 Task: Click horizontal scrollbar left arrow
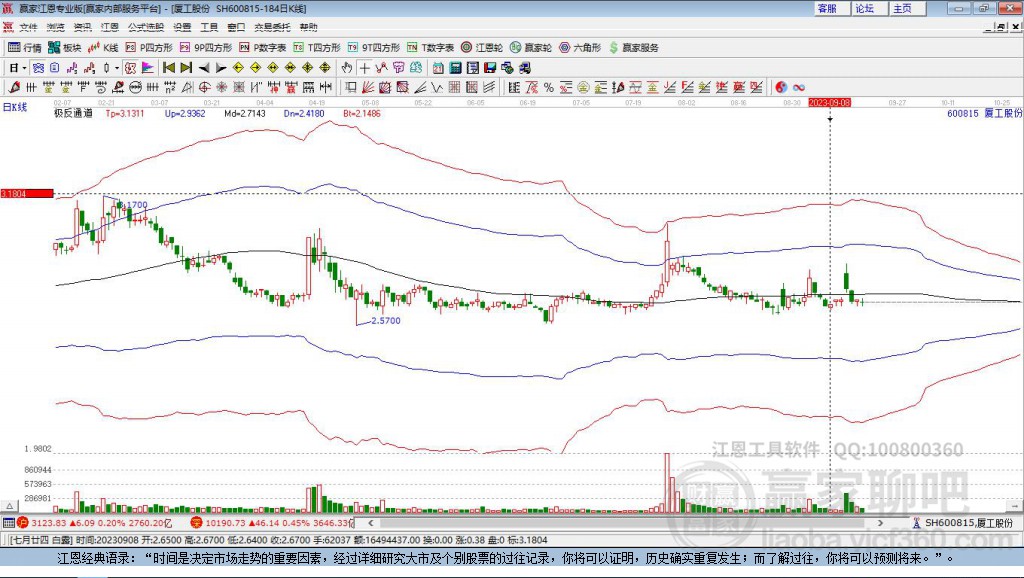(x=370, y=523)
